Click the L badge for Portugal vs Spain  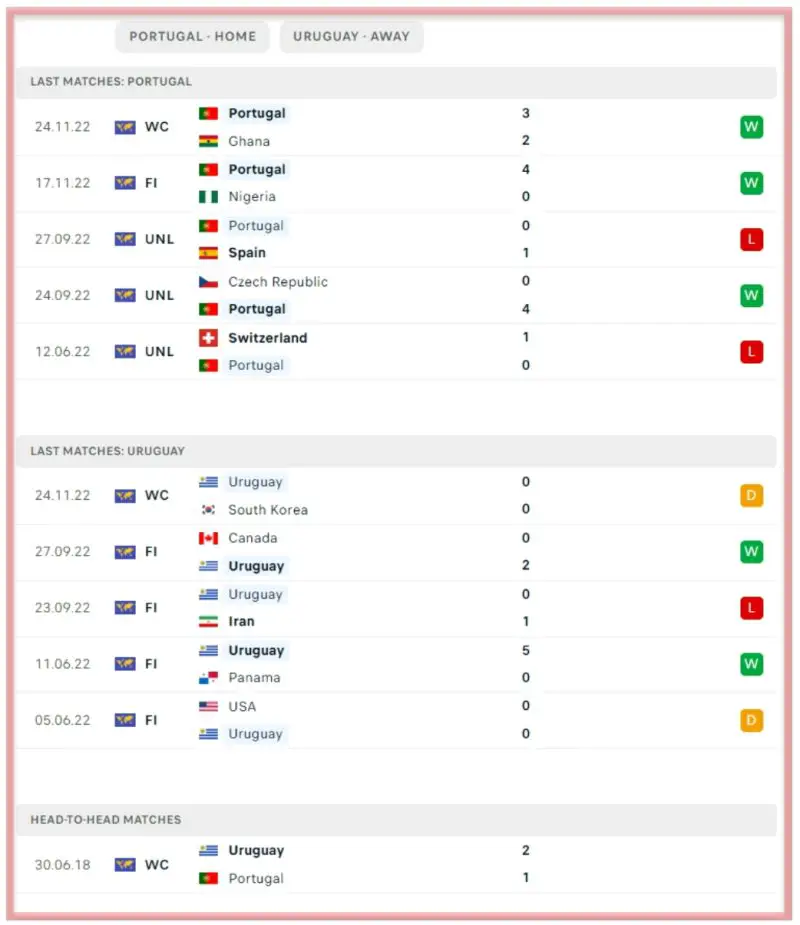(x=751, y=239)
